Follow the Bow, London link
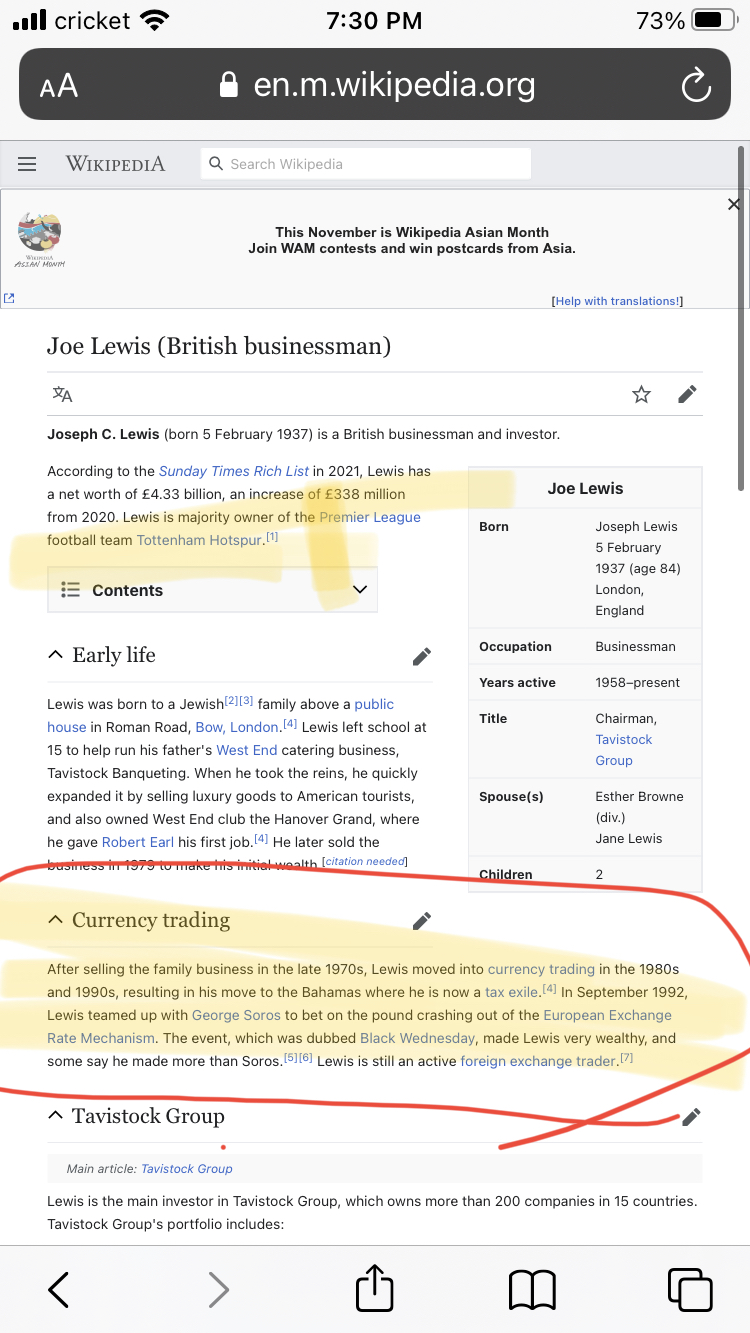 pos(237,727)
